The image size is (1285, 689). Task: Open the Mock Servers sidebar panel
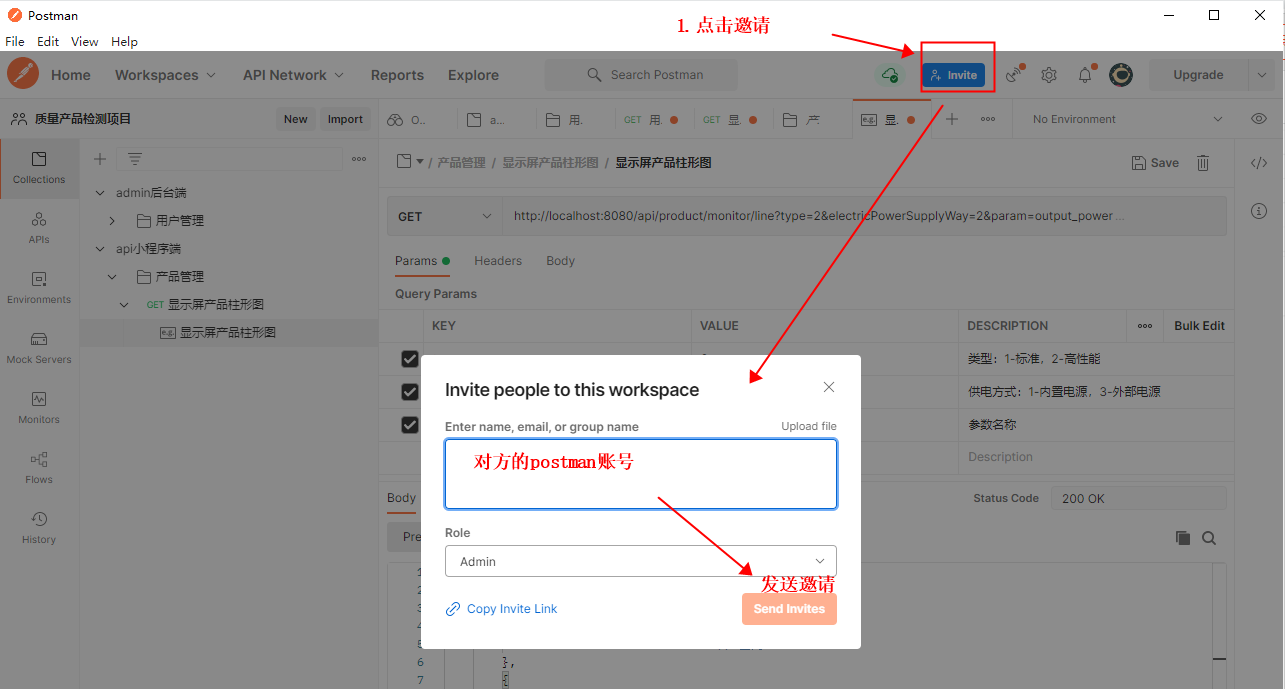[x=39, y=348]
